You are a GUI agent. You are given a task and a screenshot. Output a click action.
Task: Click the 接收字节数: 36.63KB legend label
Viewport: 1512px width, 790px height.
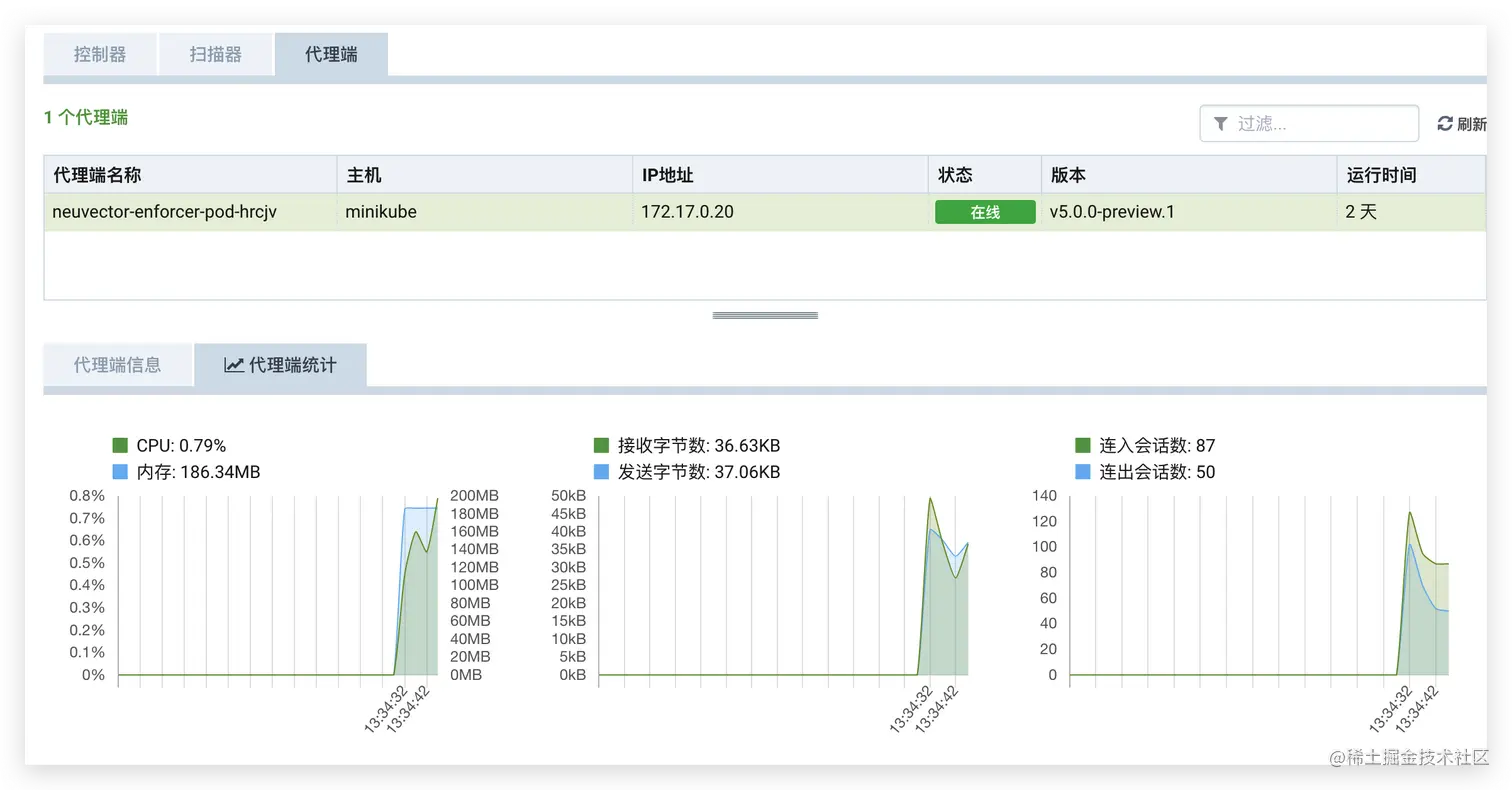click(x=699, y=445)
